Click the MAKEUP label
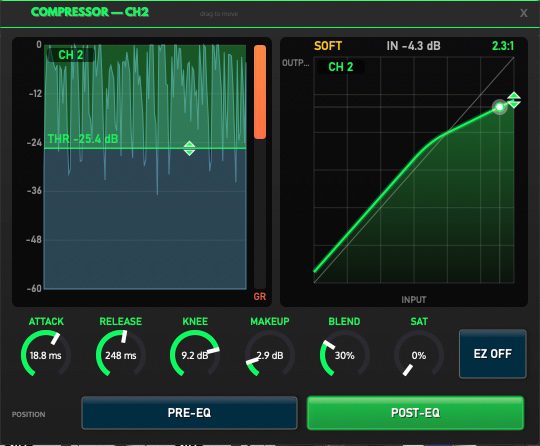Screen dimensions: 540x446 point(270,321)
